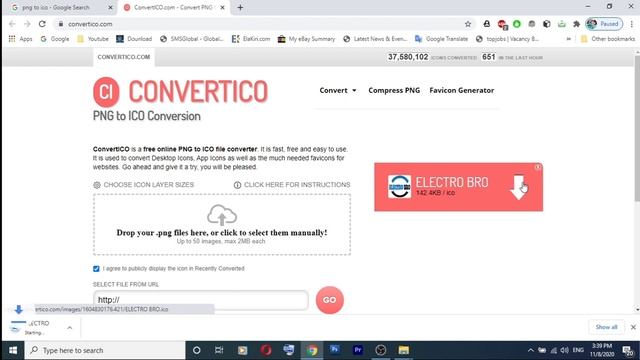Show hidden system tray icons

click(x=530, y=350)
